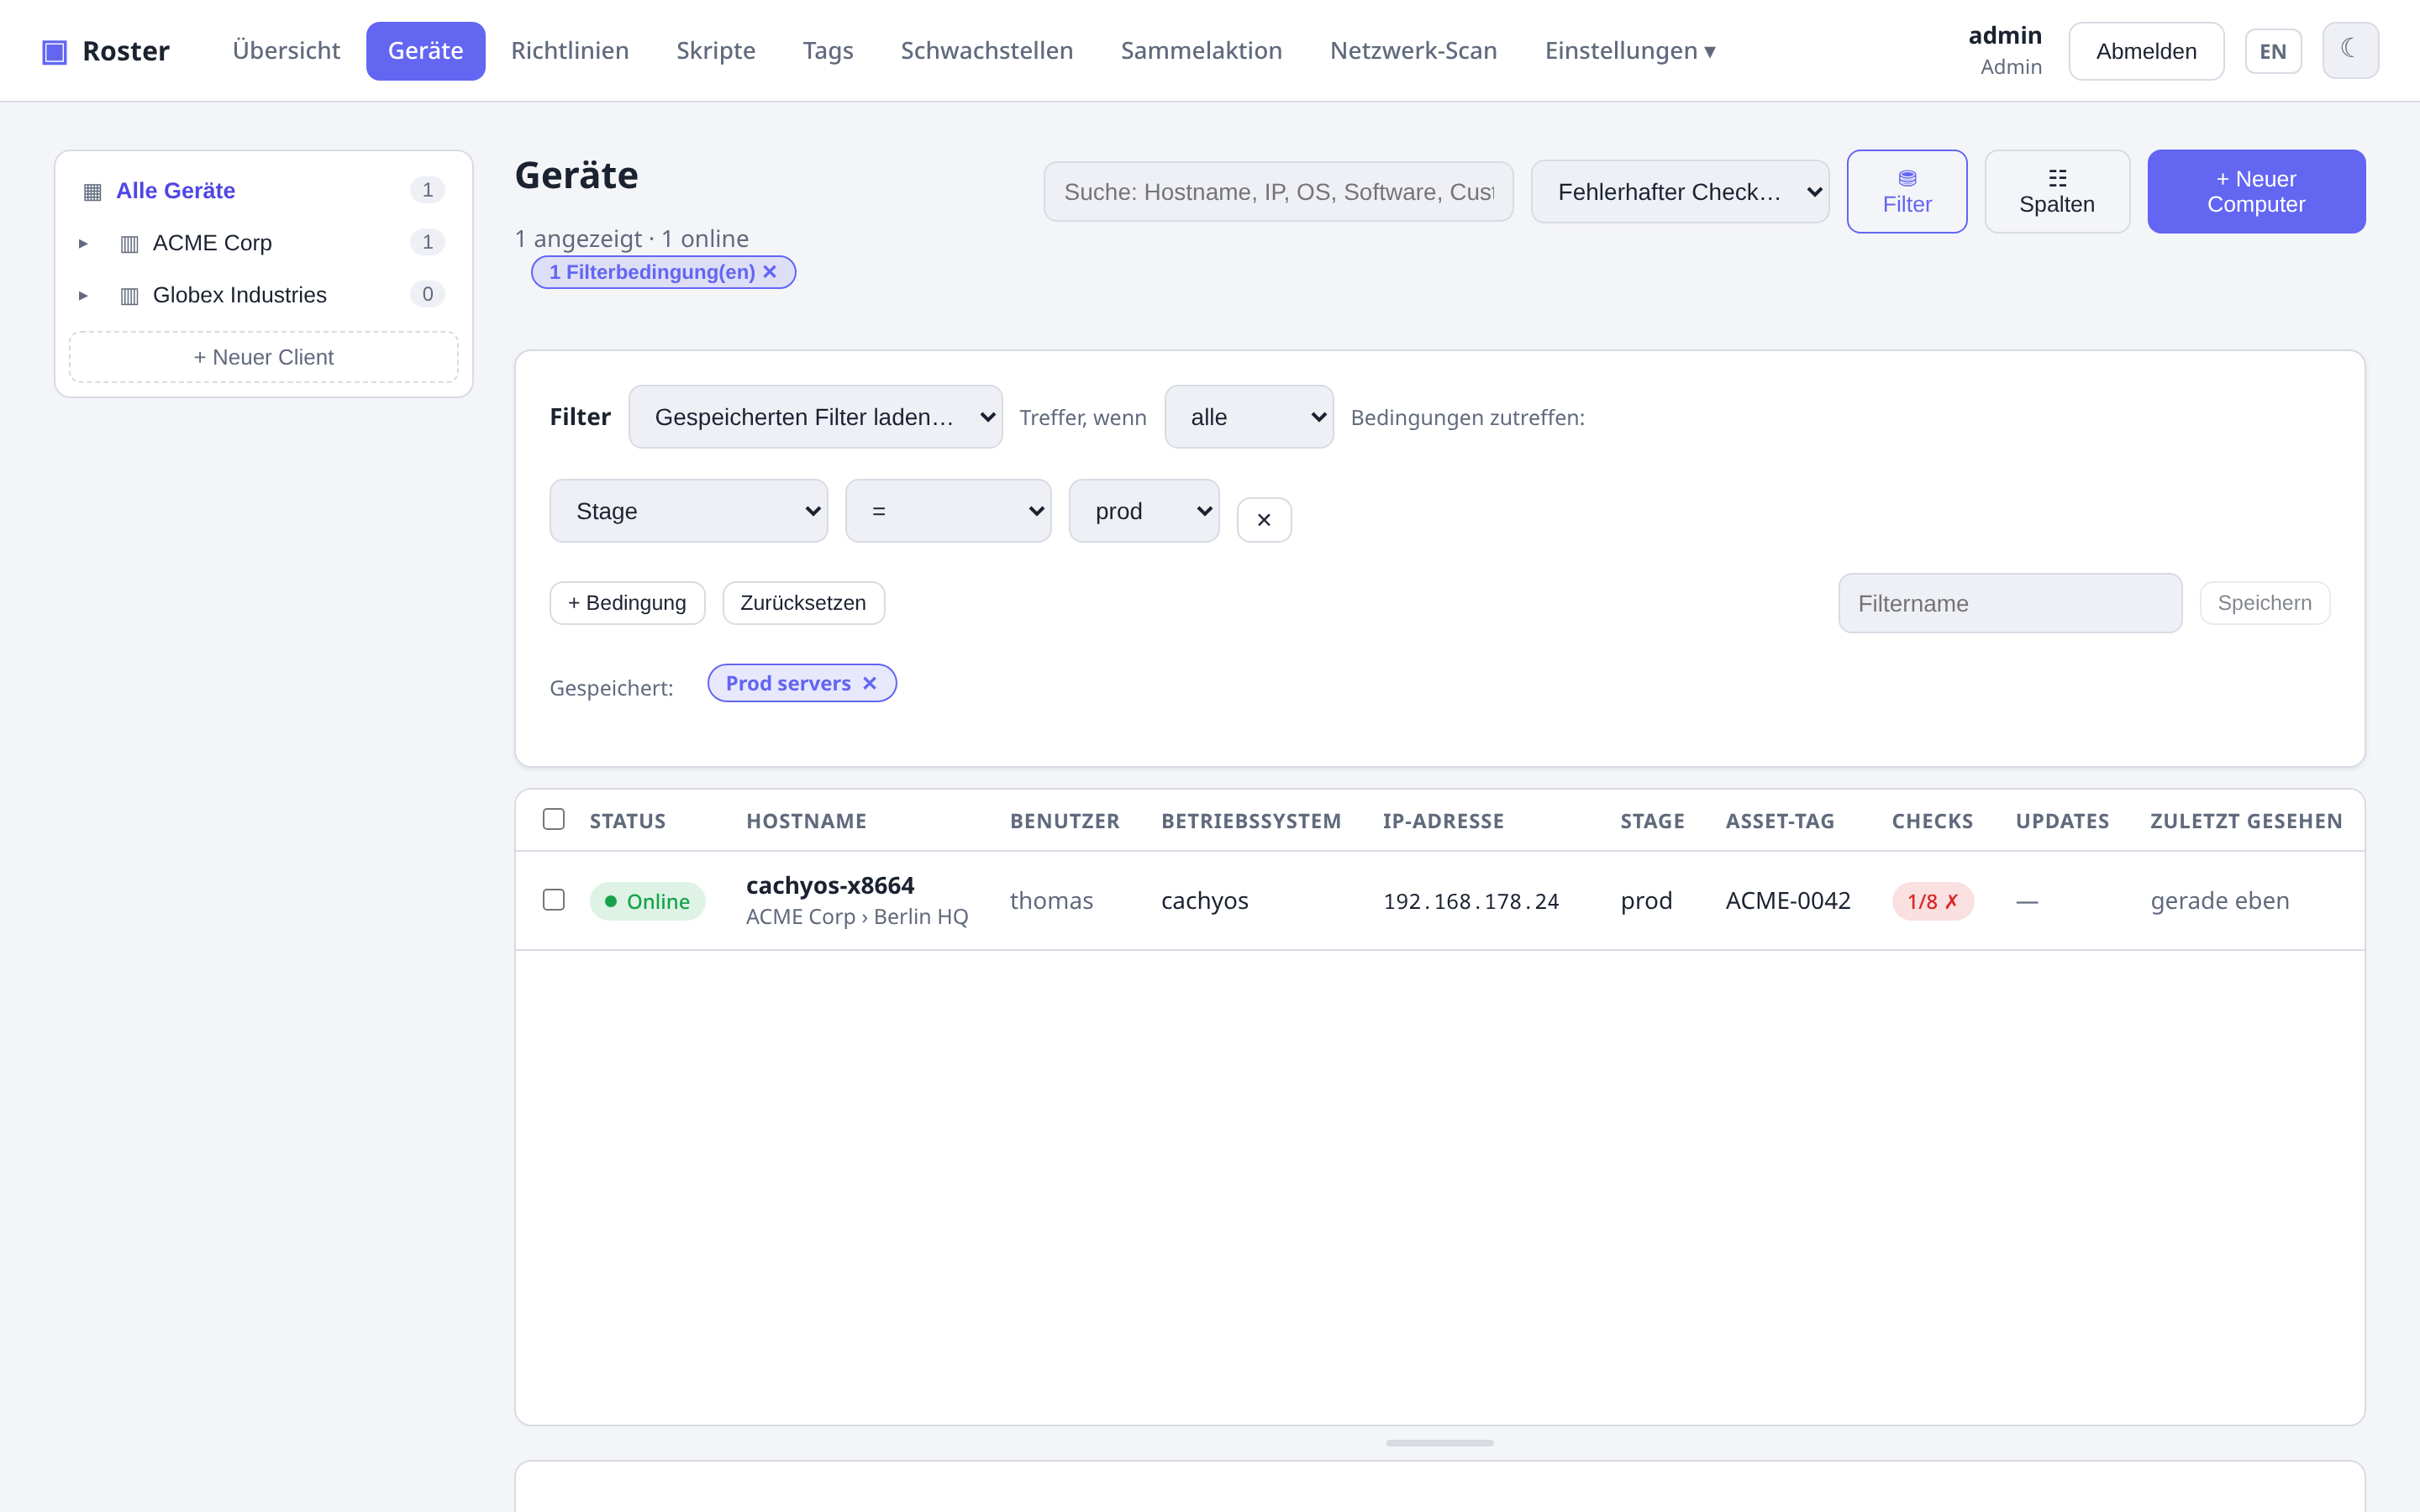Click '+ Neuer Client' button
The height and width of the screenshot is (1512, 2420).
[263, 357]
